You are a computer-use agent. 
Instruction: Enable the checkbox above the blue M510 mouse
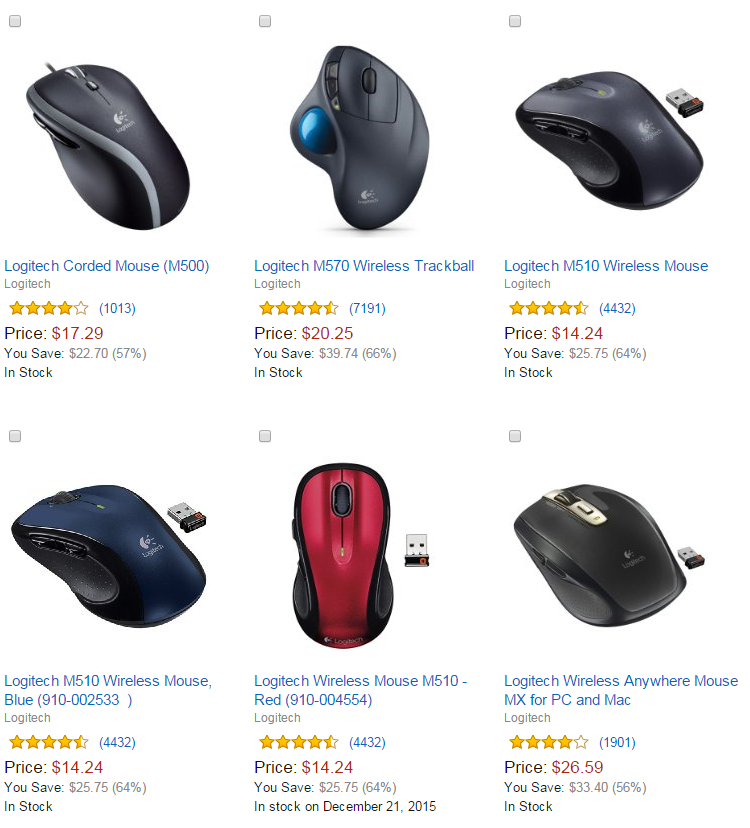pyautogui.click(x=15, y=436)
